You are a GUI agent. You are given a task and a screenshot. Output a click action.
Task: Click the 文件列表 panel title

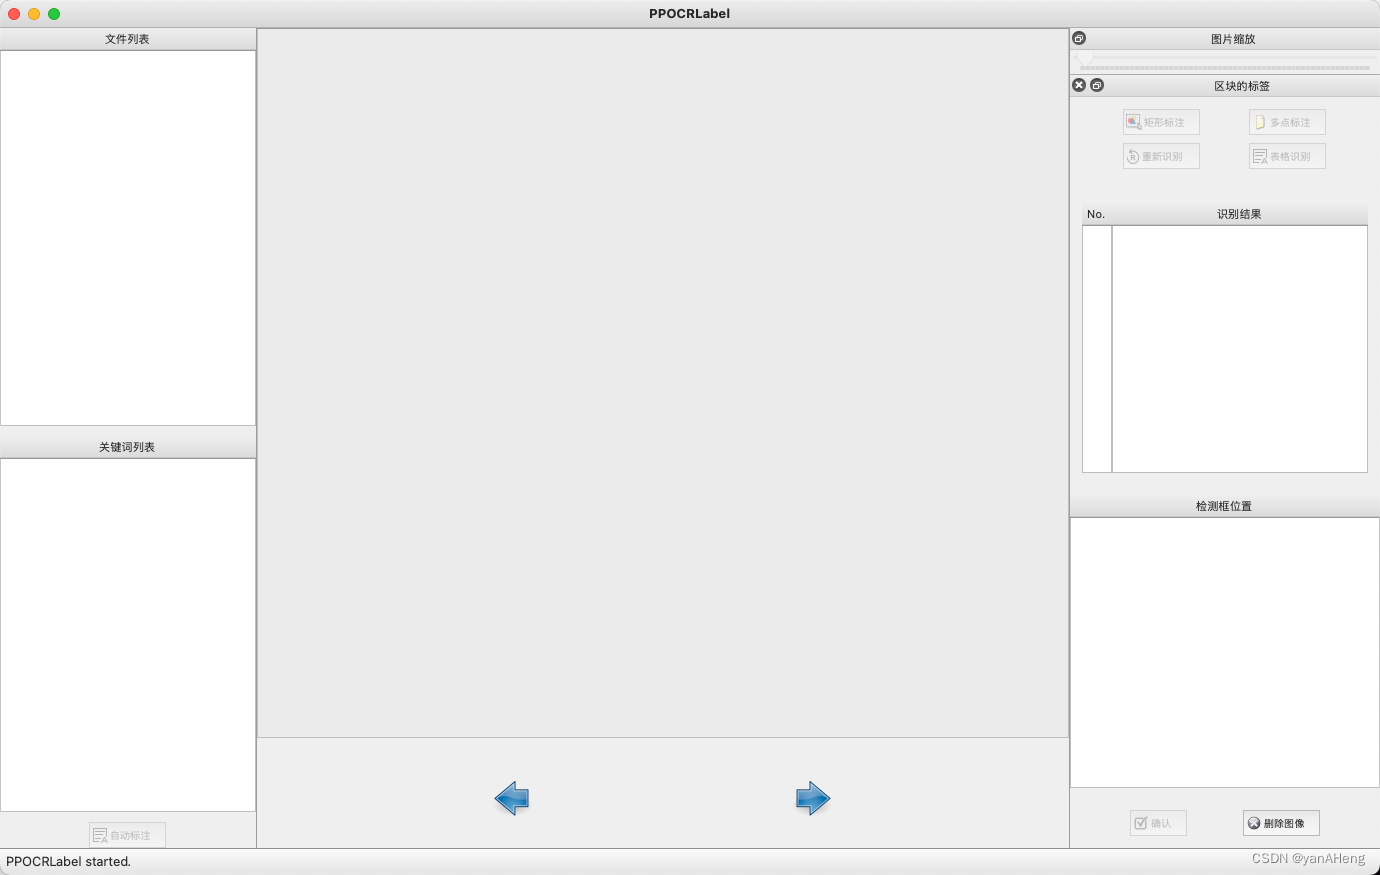[127, 39]
